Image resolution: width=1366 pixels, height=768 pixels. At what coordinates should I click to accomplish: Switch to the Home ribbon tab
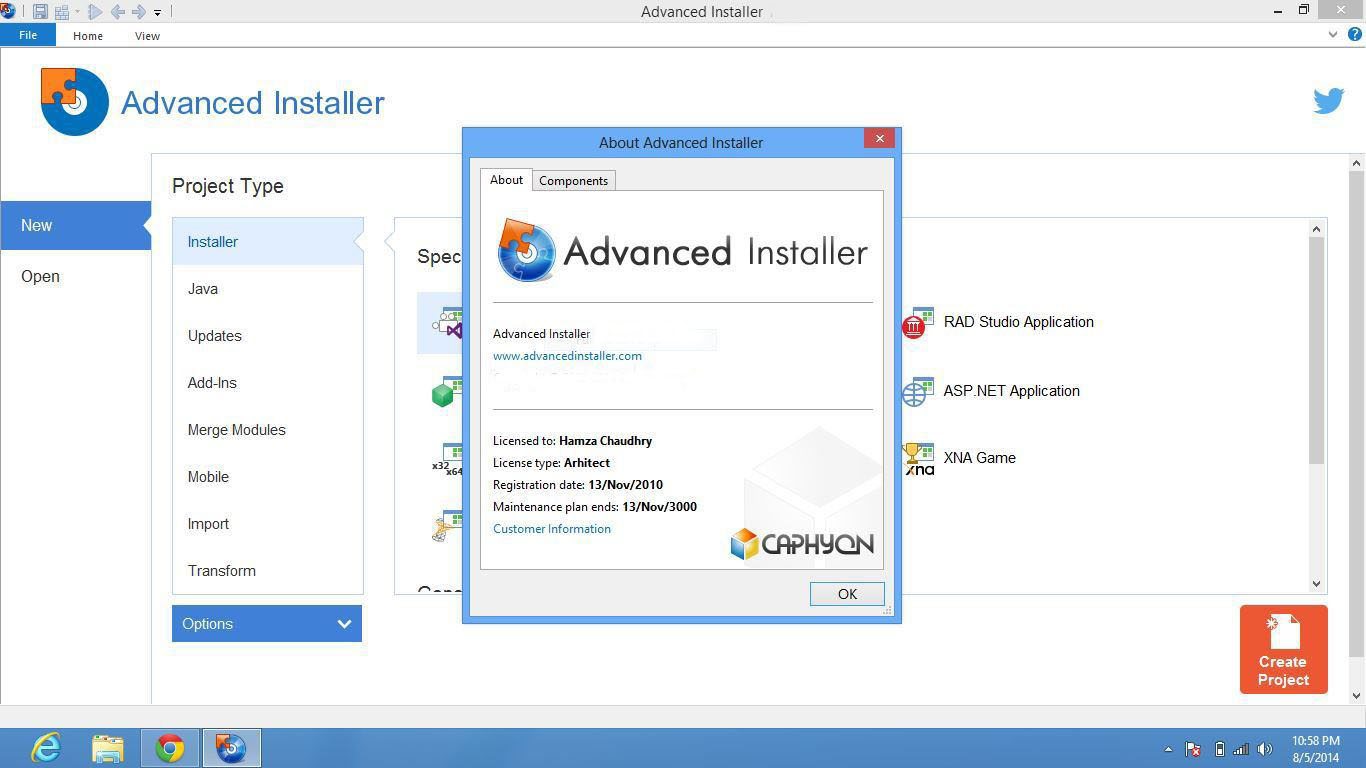point(87,36)
